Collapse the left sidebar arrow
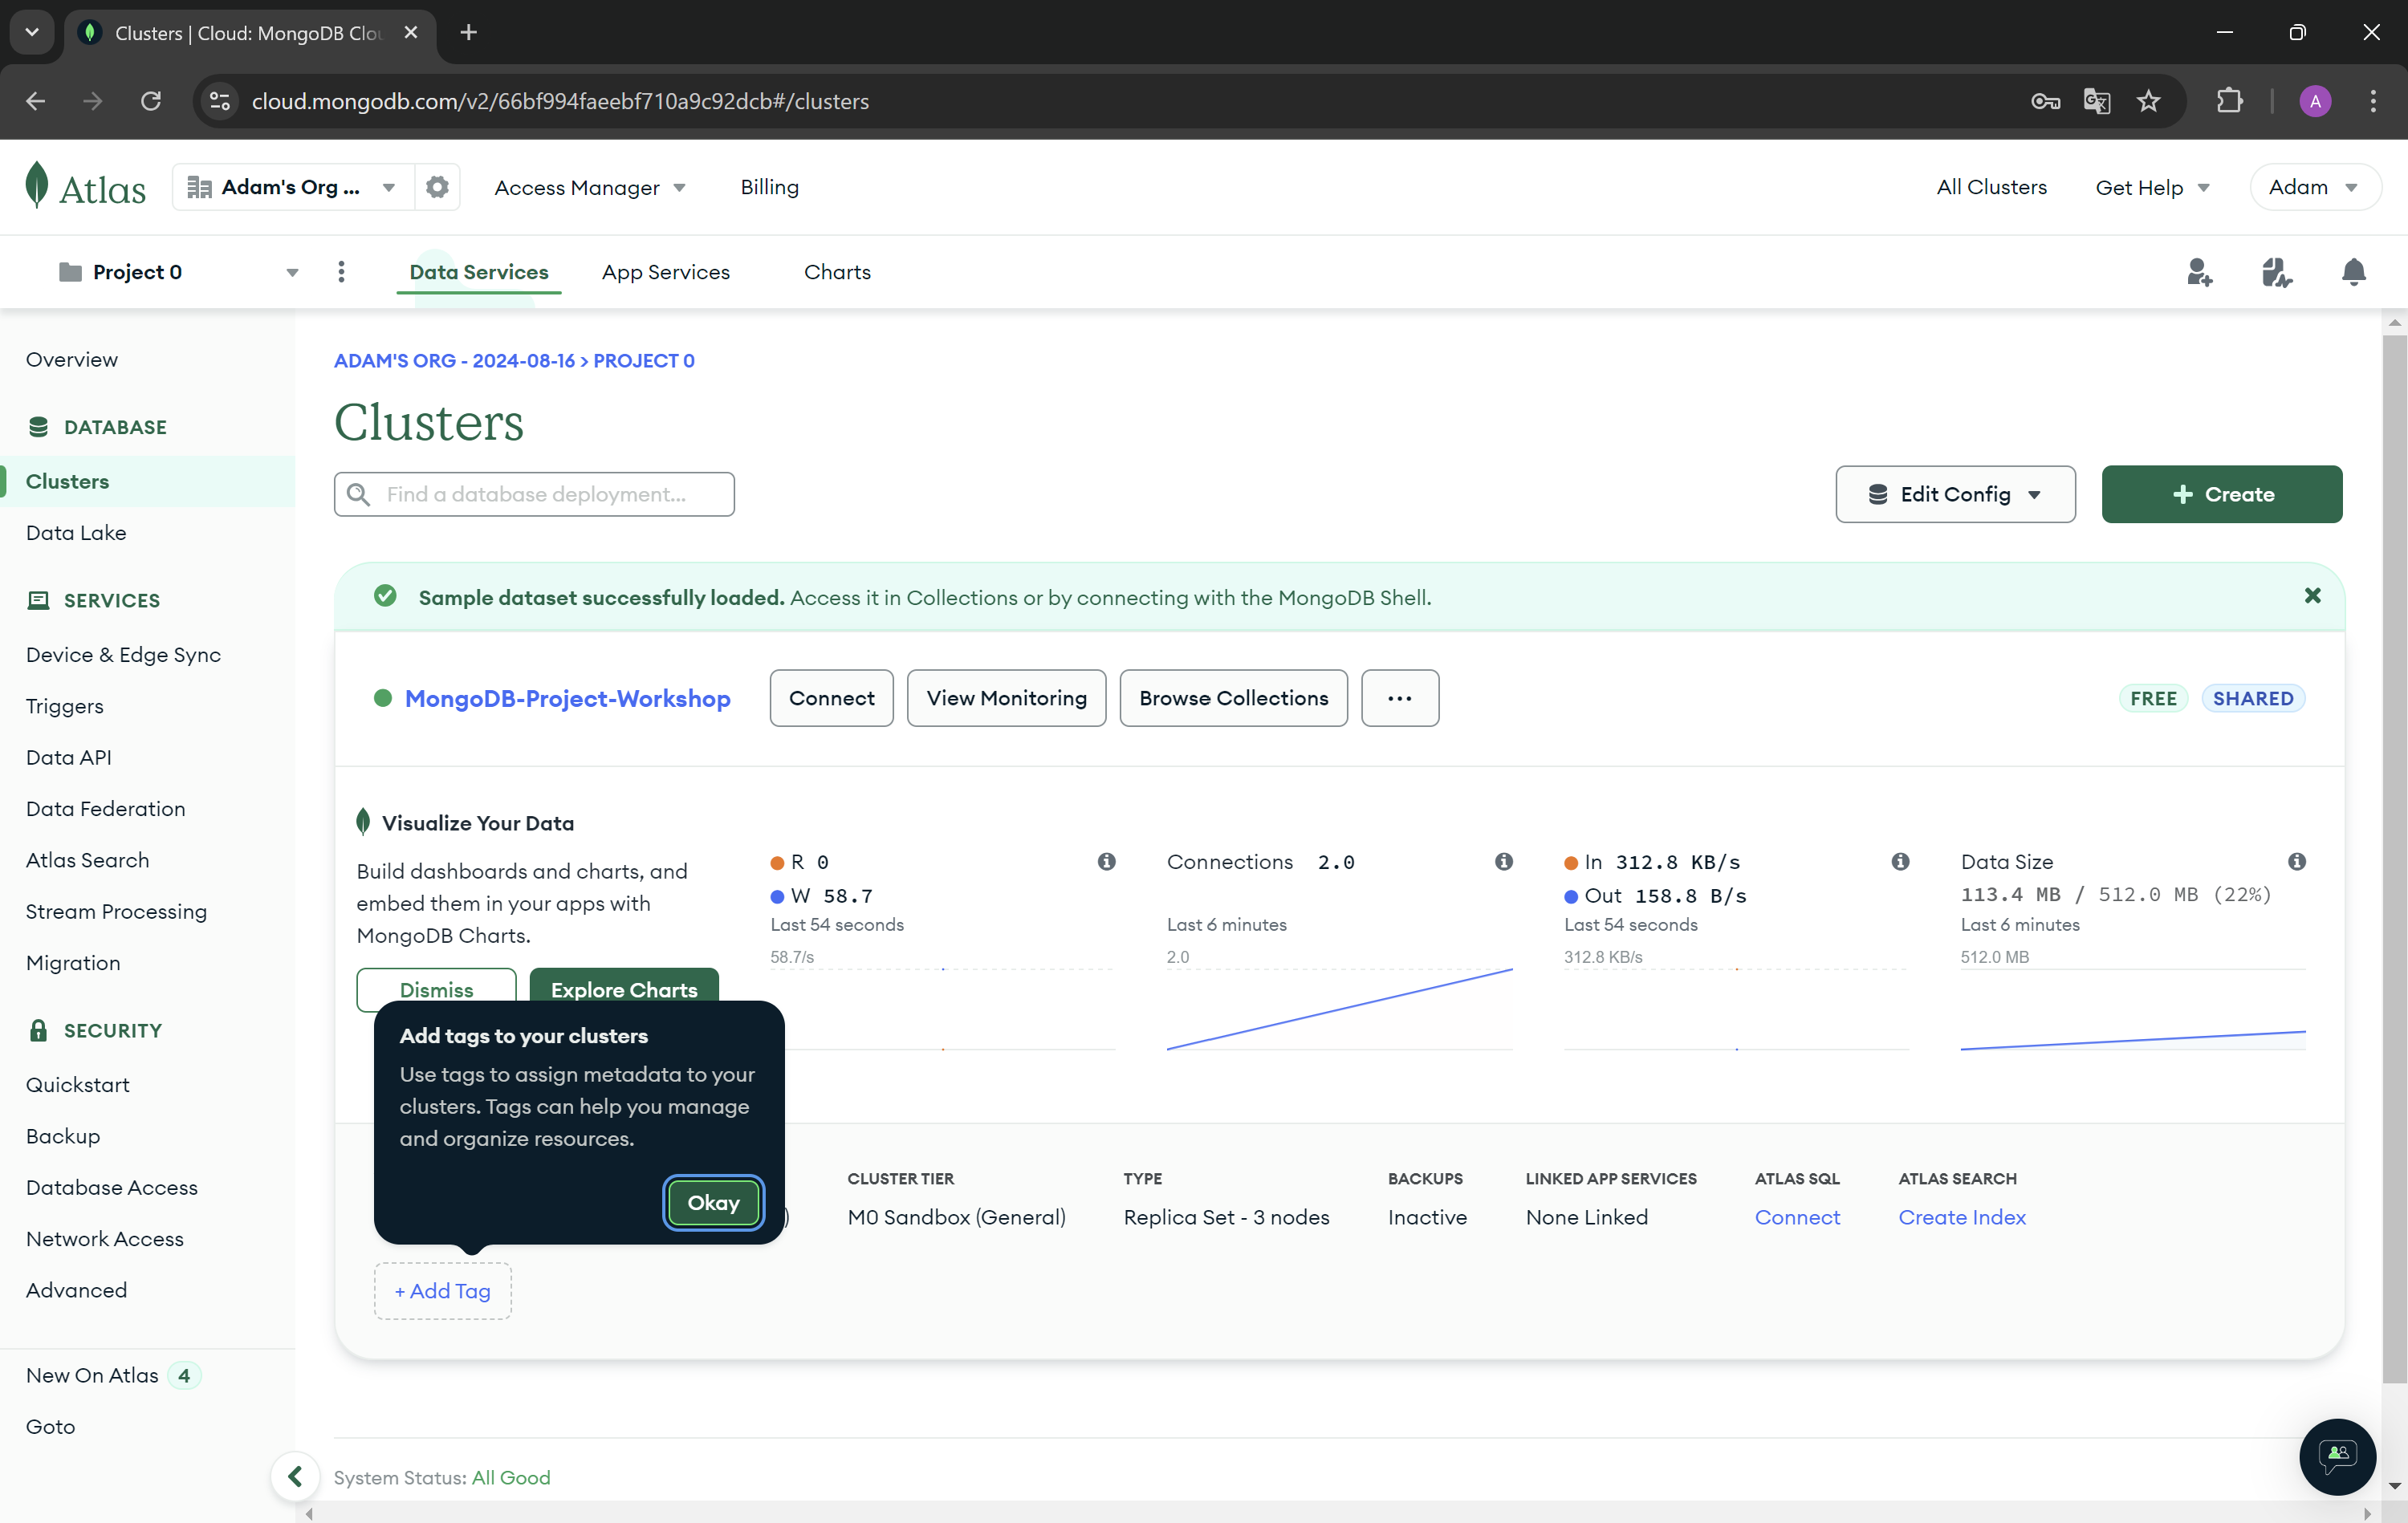 295,1476
